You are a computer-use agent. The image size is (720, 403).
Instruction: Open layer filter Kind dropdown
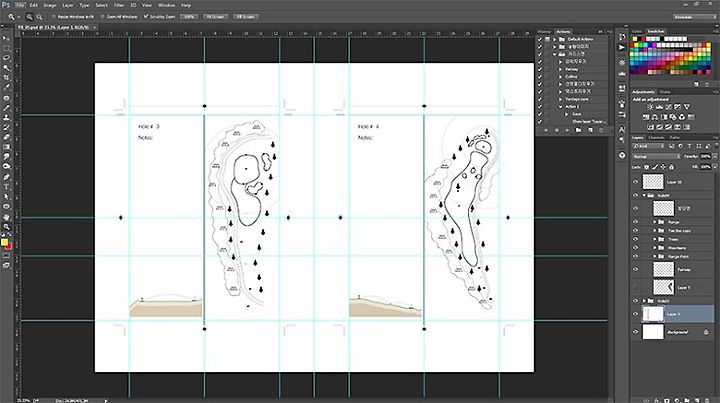[x=648, y=146]
